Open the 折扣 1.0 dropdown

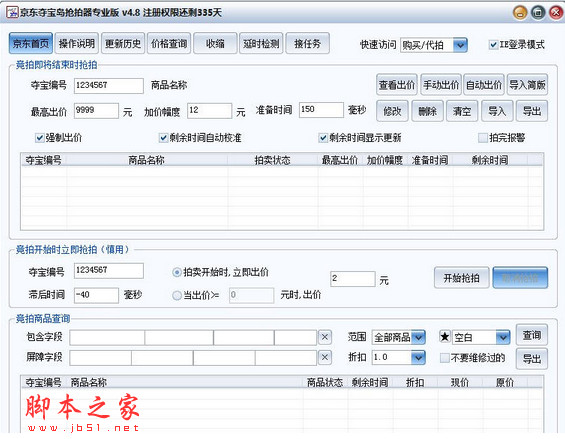[399, 357]
